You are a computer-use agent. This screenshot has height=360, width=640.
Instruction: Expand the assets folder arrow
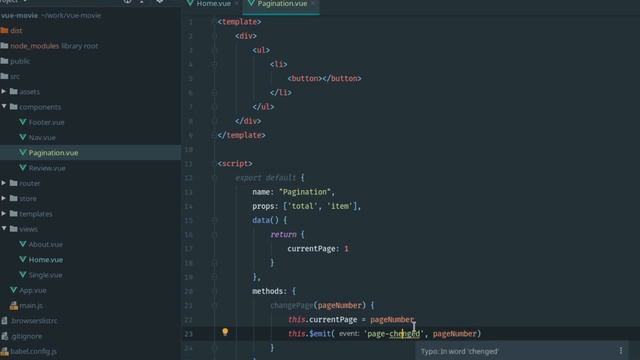[x=4, y=91]
